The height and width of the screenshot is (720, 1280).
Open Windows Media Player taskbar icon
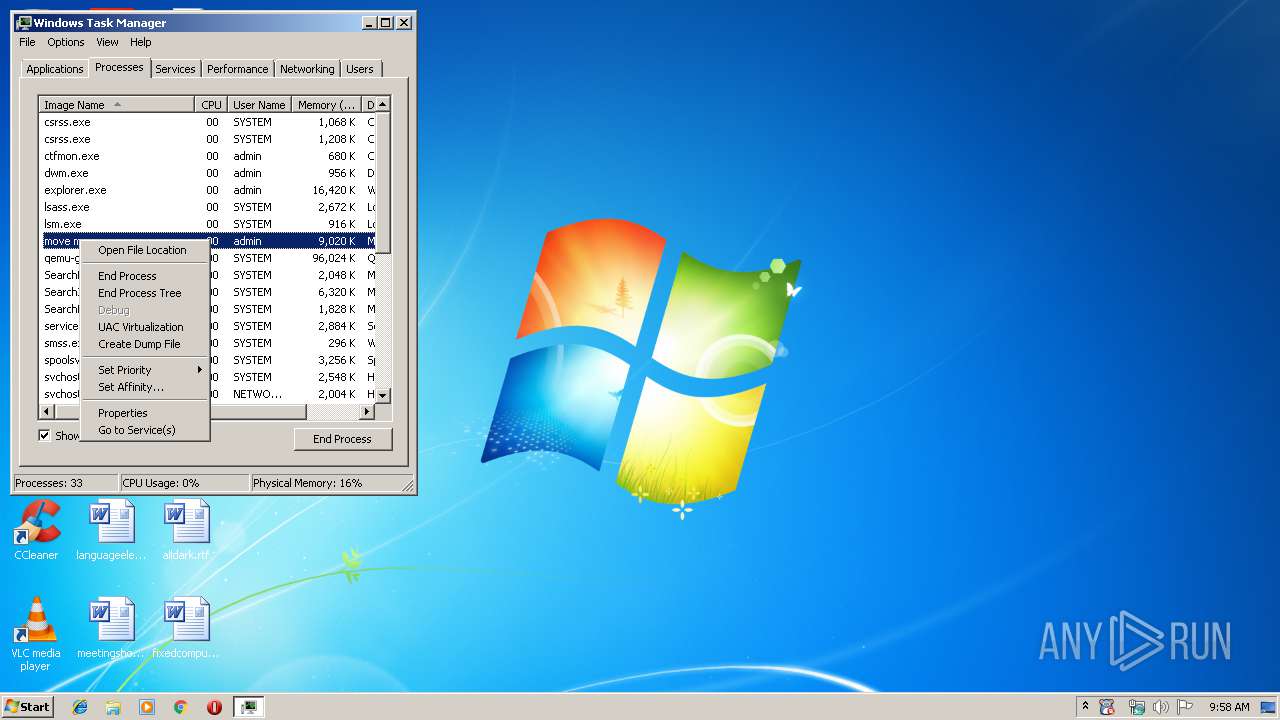(x=147, y=707)
